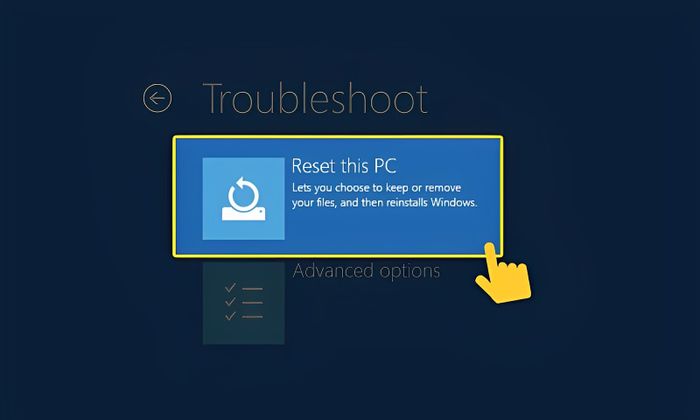Go back using the circled arrow icon

(157, 98)
